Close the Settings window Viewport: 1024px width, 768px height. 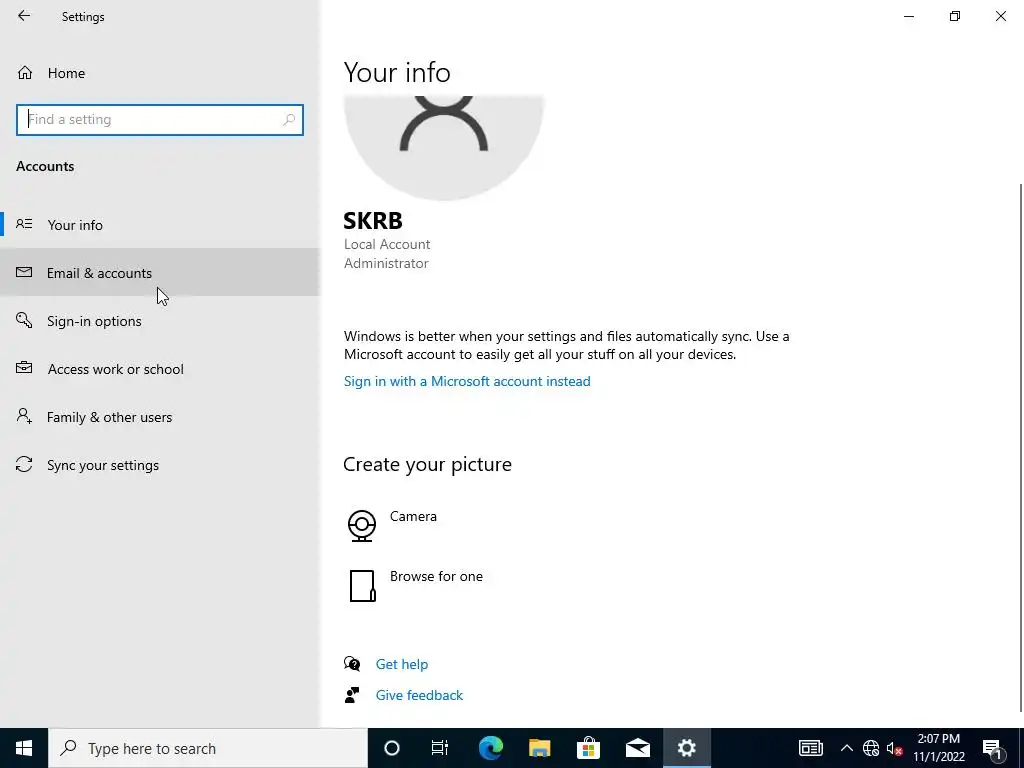(1000, 16)
